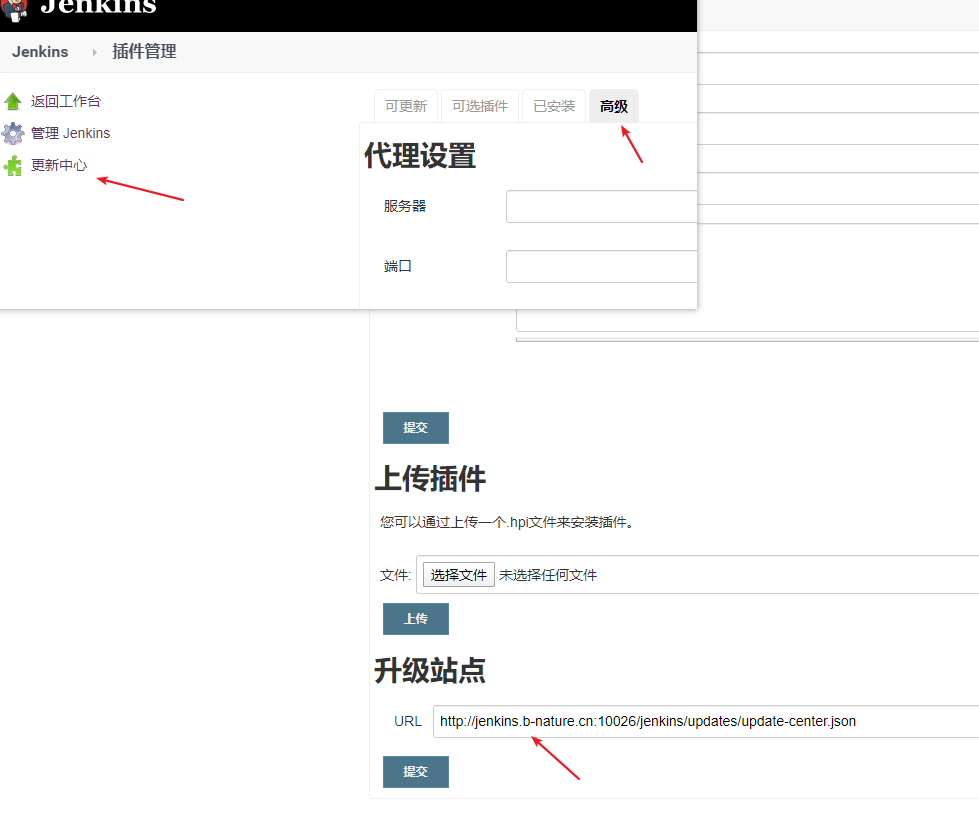Switch to the 可选插件 tab
Viewport: 979px width, 813px height.
(480, 106)
